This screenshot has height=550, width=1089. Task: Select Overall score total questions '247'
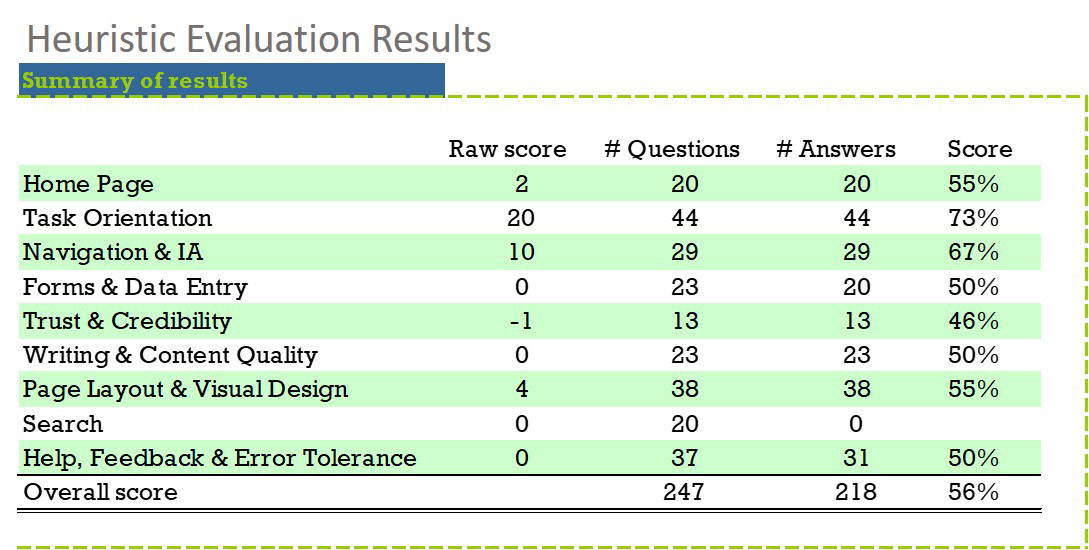(x=683, y=492)
